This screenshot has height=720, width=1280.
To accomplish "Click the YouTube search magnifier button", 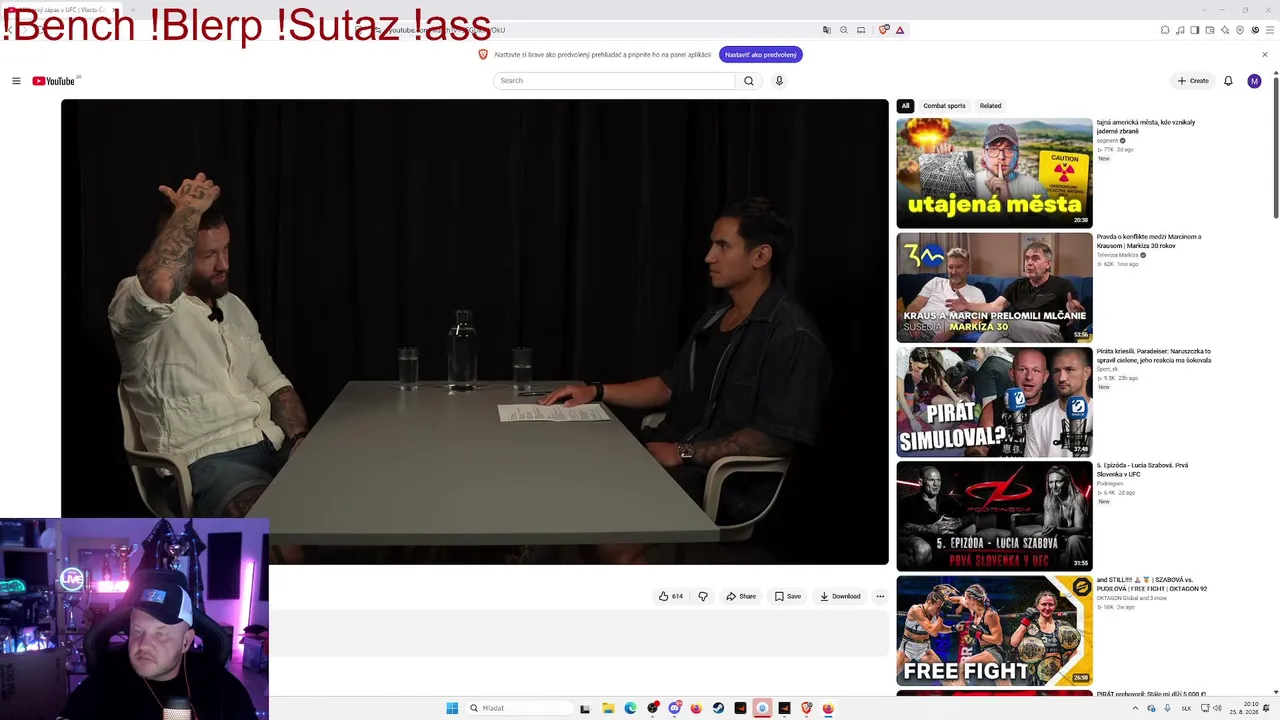I will [748, 81].
